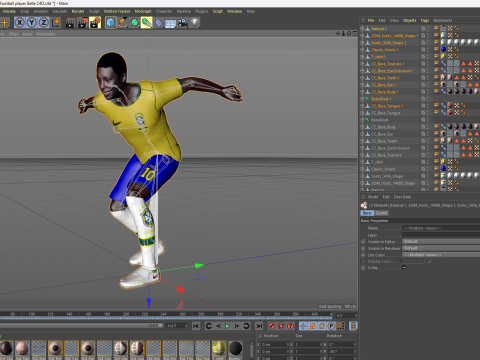The height and width of the screenshot is (360, 480).
Task: Click the timeline preview range slider
Action: coord(82,325)
